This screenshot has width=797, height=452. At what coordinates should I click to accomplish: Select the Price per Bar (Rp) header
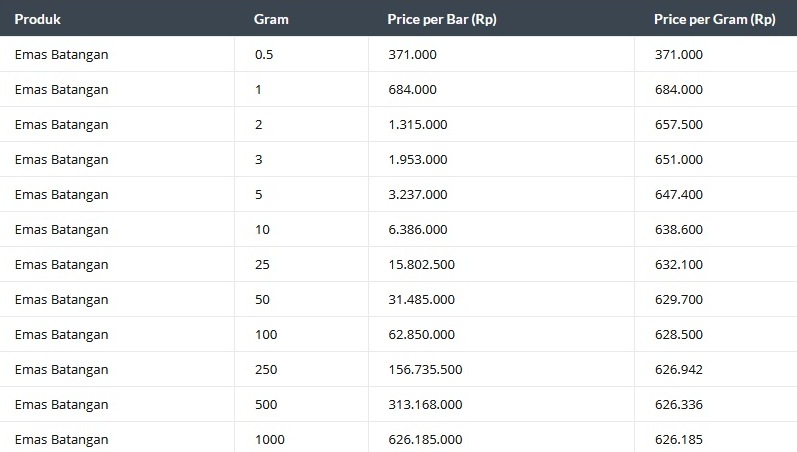click(x=442, y=19)
